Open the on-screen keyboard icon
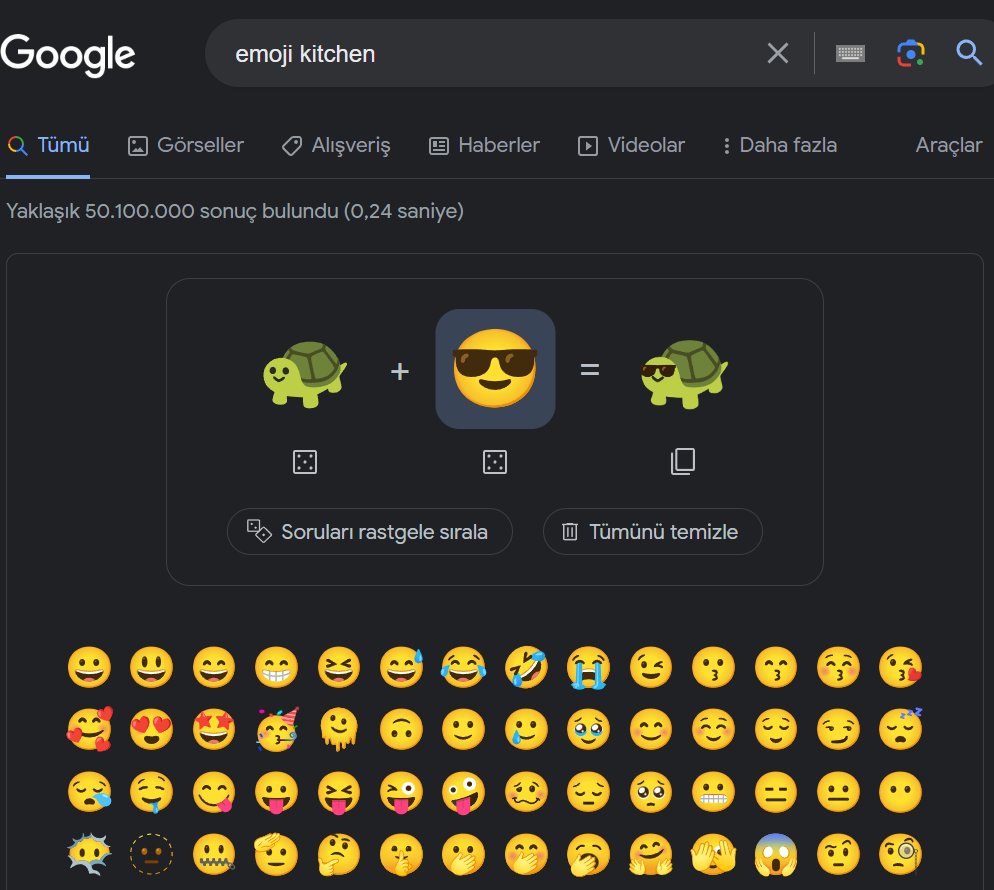Viewport: 994px width, 890px height. tap(850, 53)
